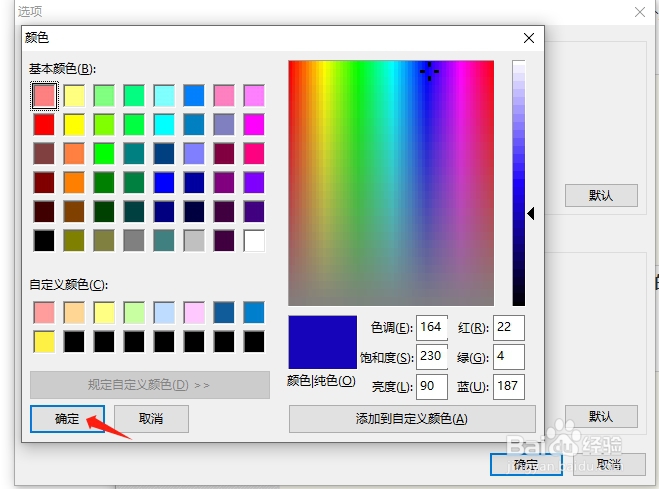
Task: Click the rainbow color spectrum area
Action: [x=391, y=183]
